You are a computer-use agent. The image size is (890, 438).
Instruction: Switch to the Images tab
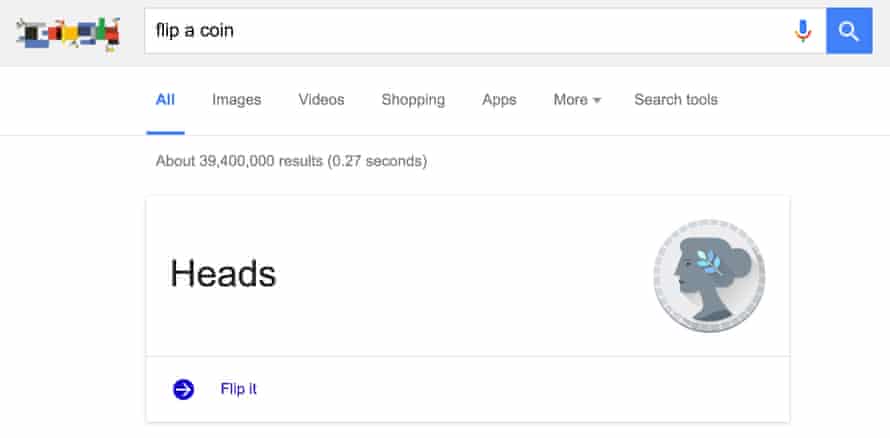(x=236, y=100)
